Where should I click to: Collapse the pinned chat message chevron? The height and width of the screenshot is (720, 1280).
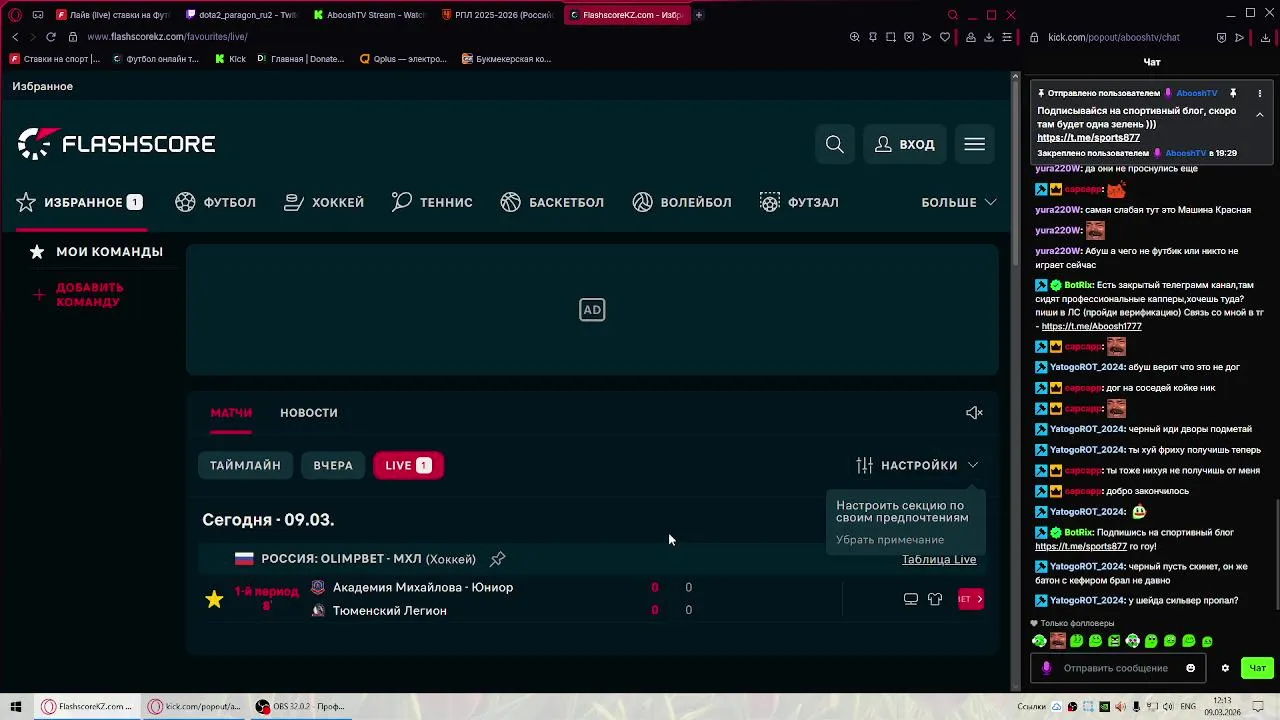point(1260,115)
